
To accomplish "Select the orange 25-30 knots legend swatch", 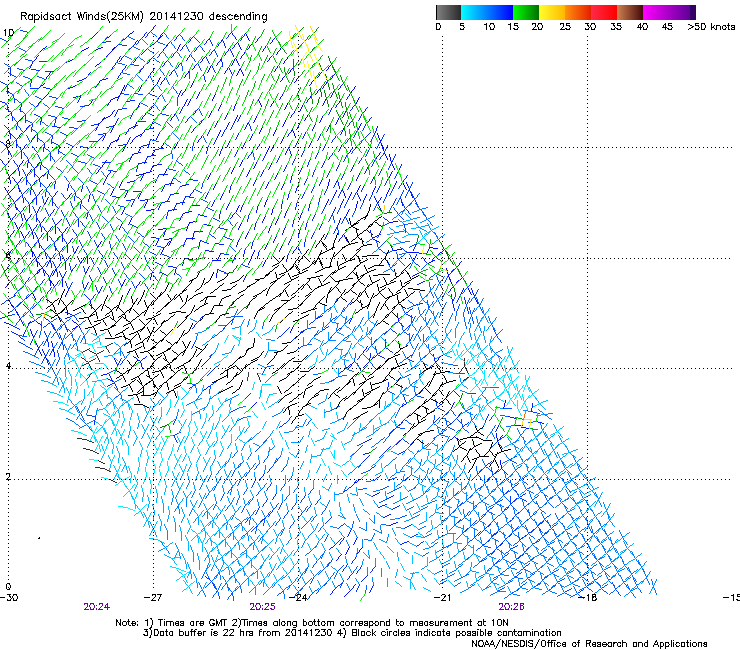I will pos(578,12).
